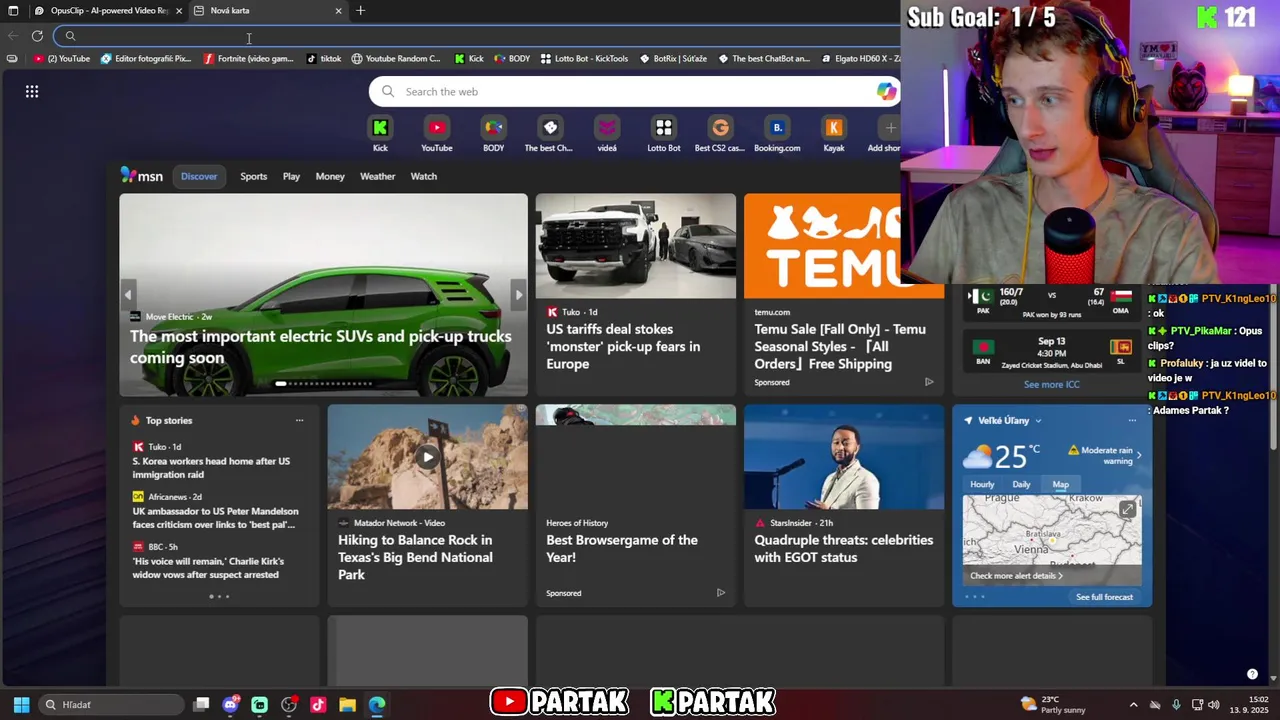Expand the Moderate rain warning chevron
Viewport: 1280px width, 720px height.
click(x=1138, y=455)
